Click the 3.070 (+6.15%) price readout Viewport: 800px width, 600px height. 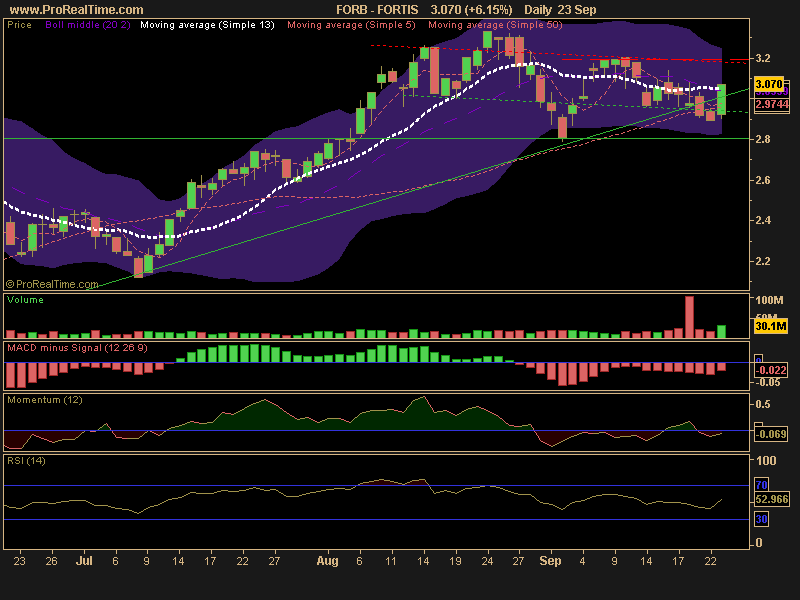pos(471,10)
